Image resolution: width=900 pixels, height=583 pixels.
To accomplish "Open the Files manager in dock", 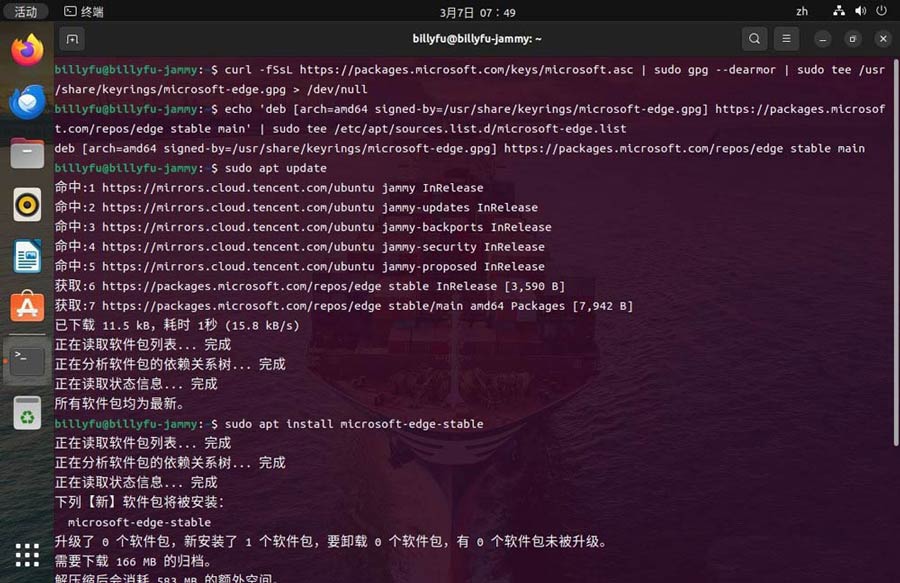I will (x=27, y=153).
